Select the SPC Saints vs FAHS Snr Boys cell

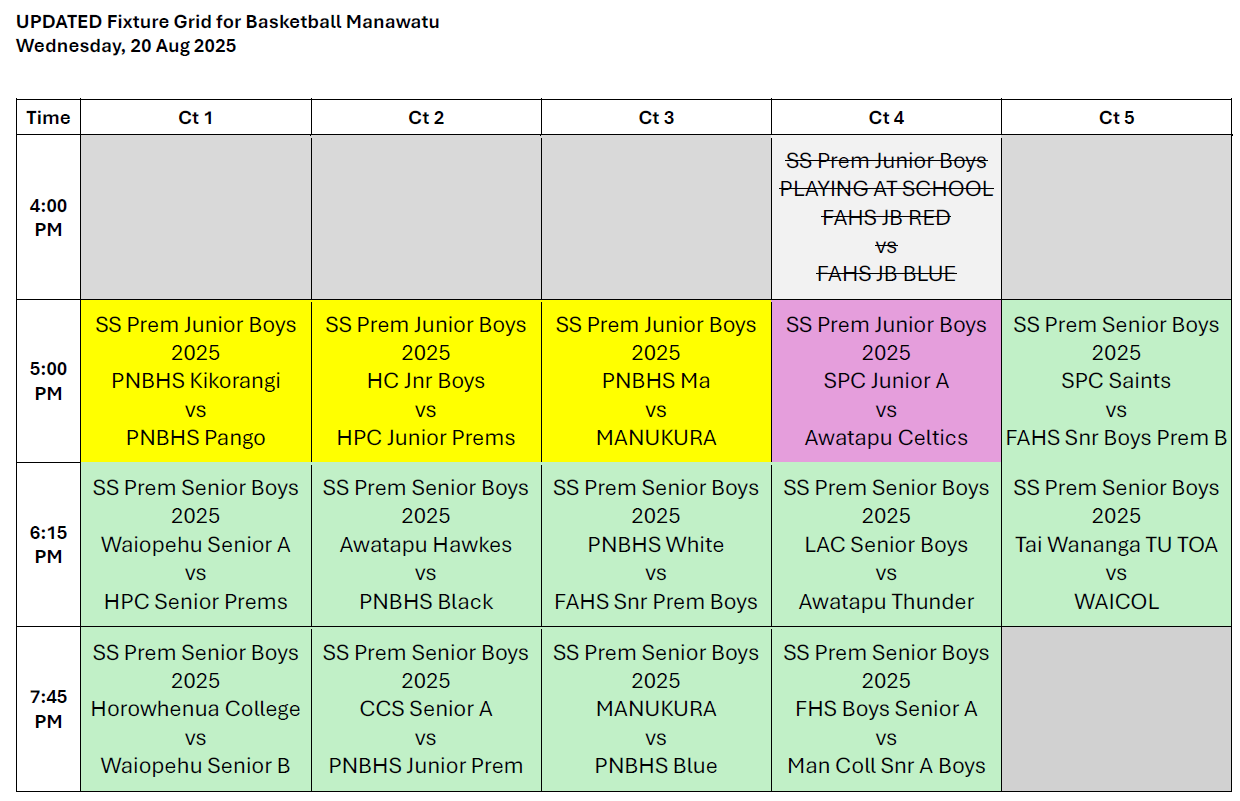pos(1116,381)
